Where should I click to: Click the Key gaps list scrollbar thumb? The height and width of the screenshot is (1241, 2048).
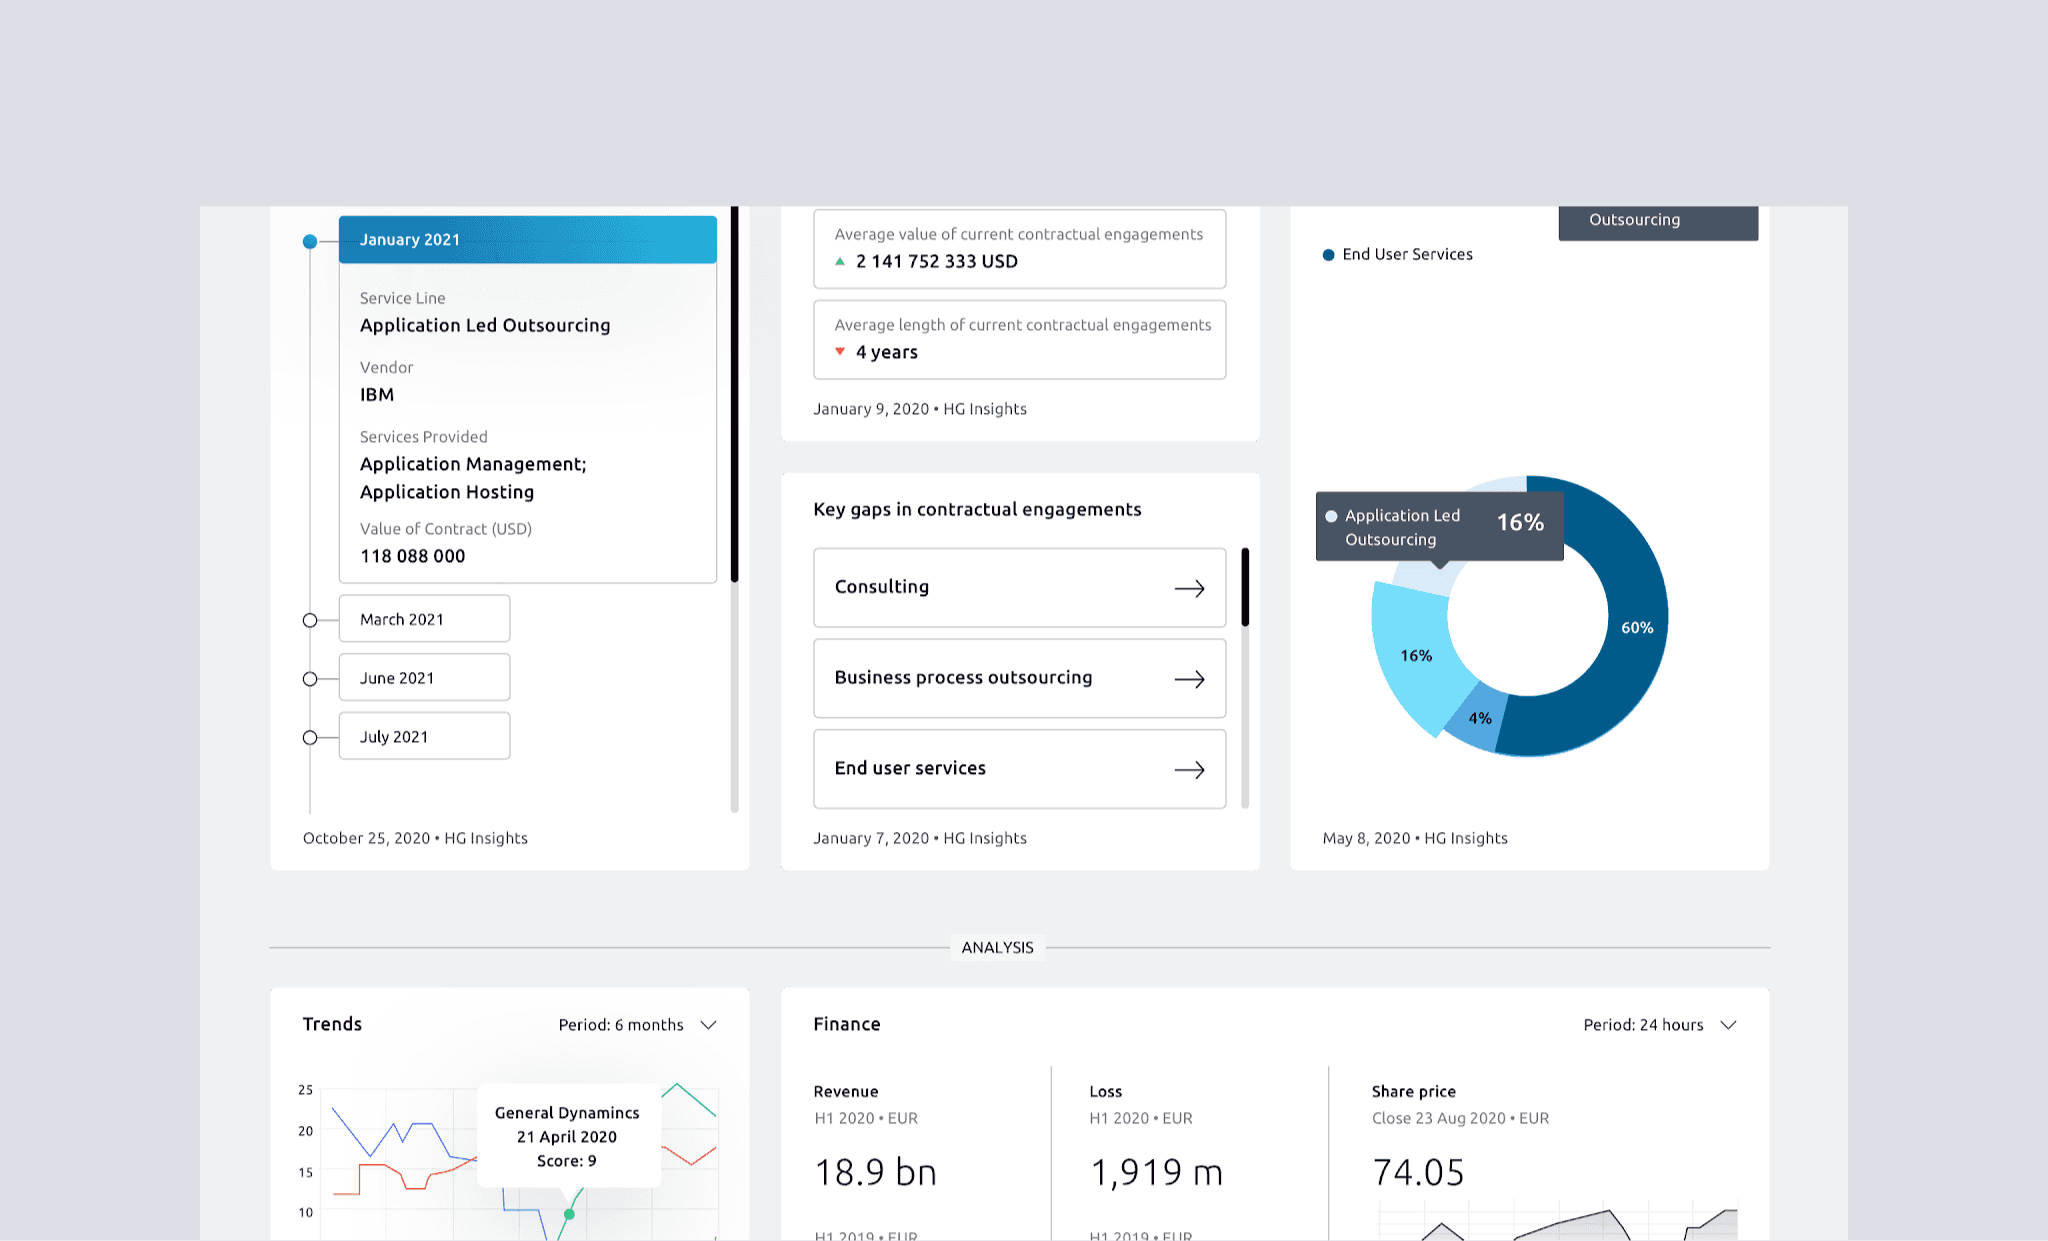coord(1245,587)
